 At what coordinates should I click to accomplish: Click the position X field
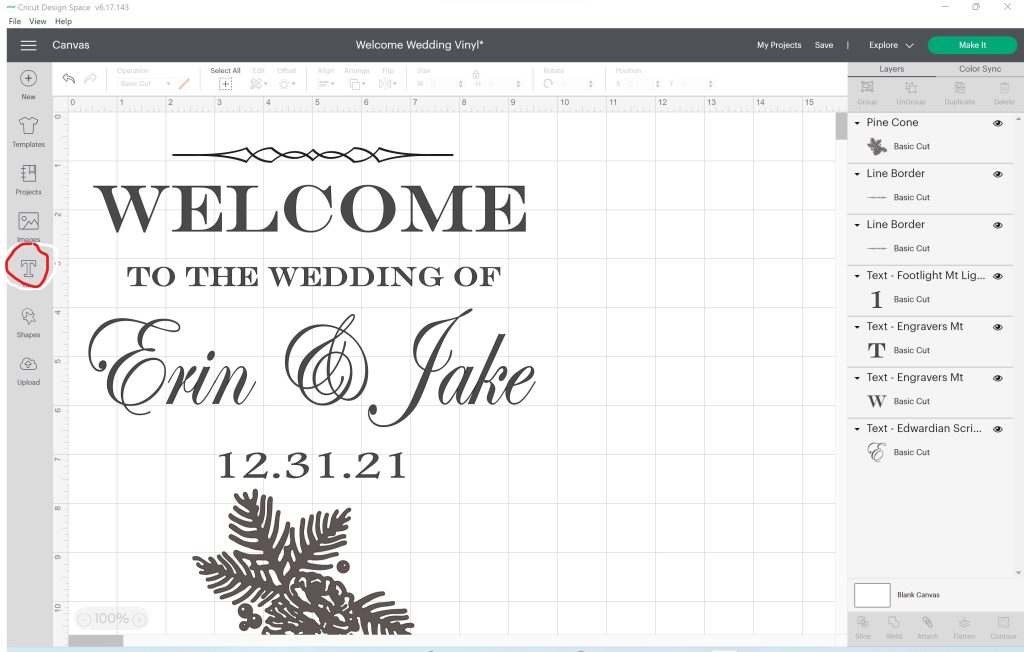coord(643,84)
